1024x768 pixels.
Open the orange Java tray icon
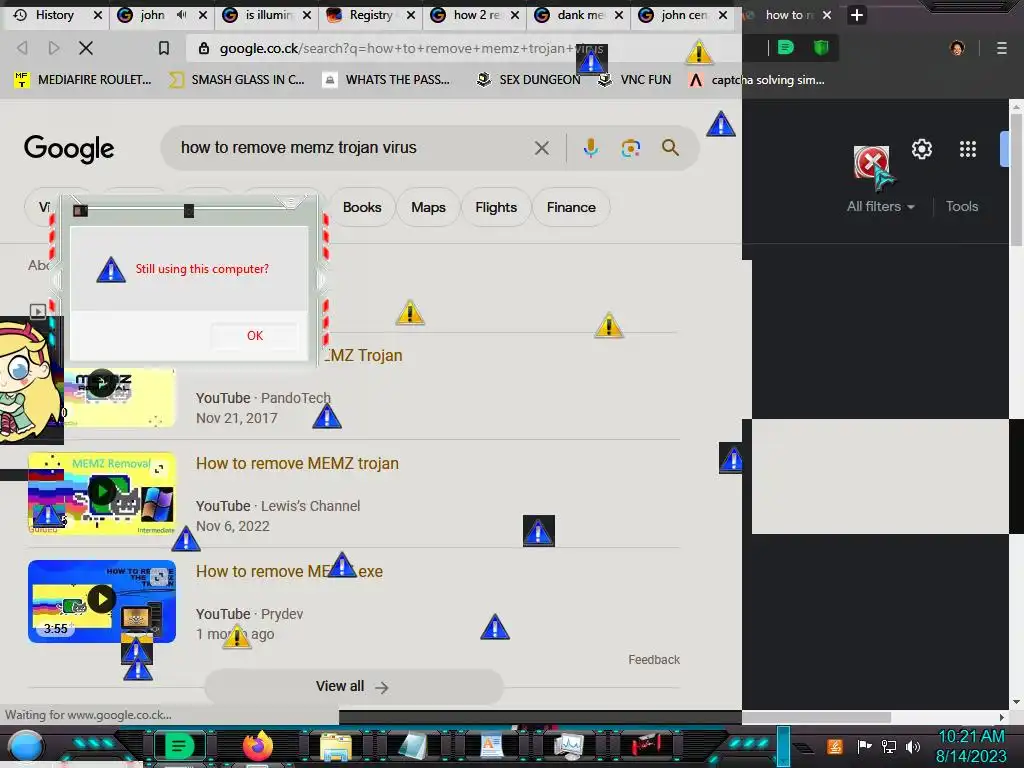tap(834, 746)
